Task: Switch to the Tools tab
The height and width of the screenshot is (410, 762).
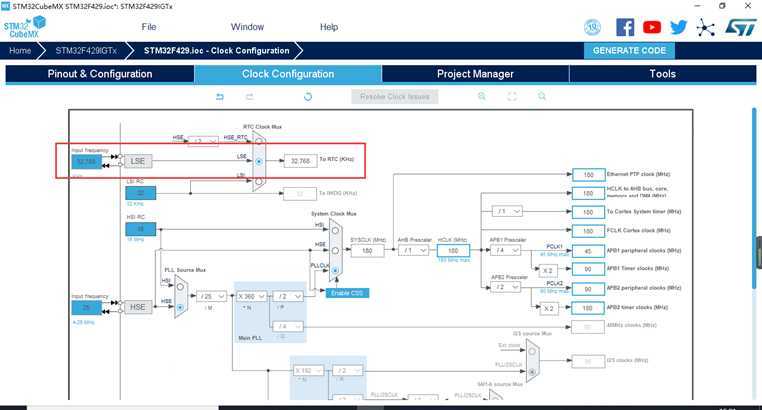Action: point(662,74)
